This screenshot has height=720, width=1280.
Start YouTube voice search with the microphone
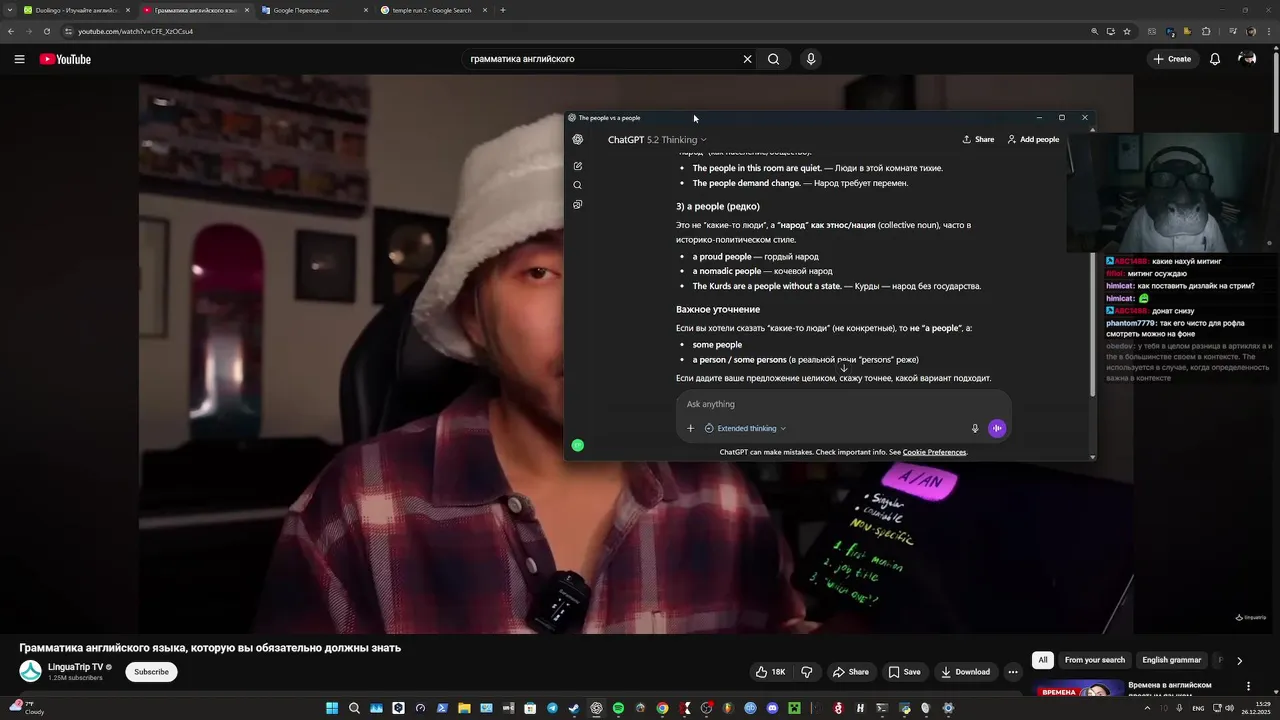[x=811, y=59]
